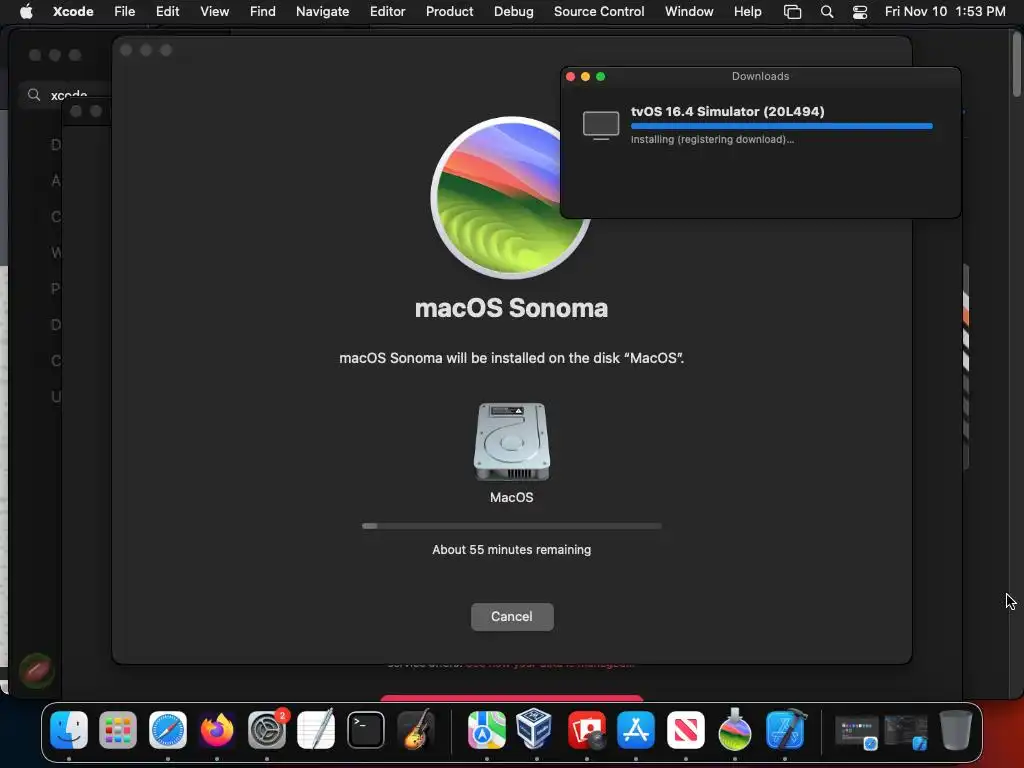Open the Product menu
Image resolution: width=1024 pixels, height=768 pixels.
coord(449,11)
